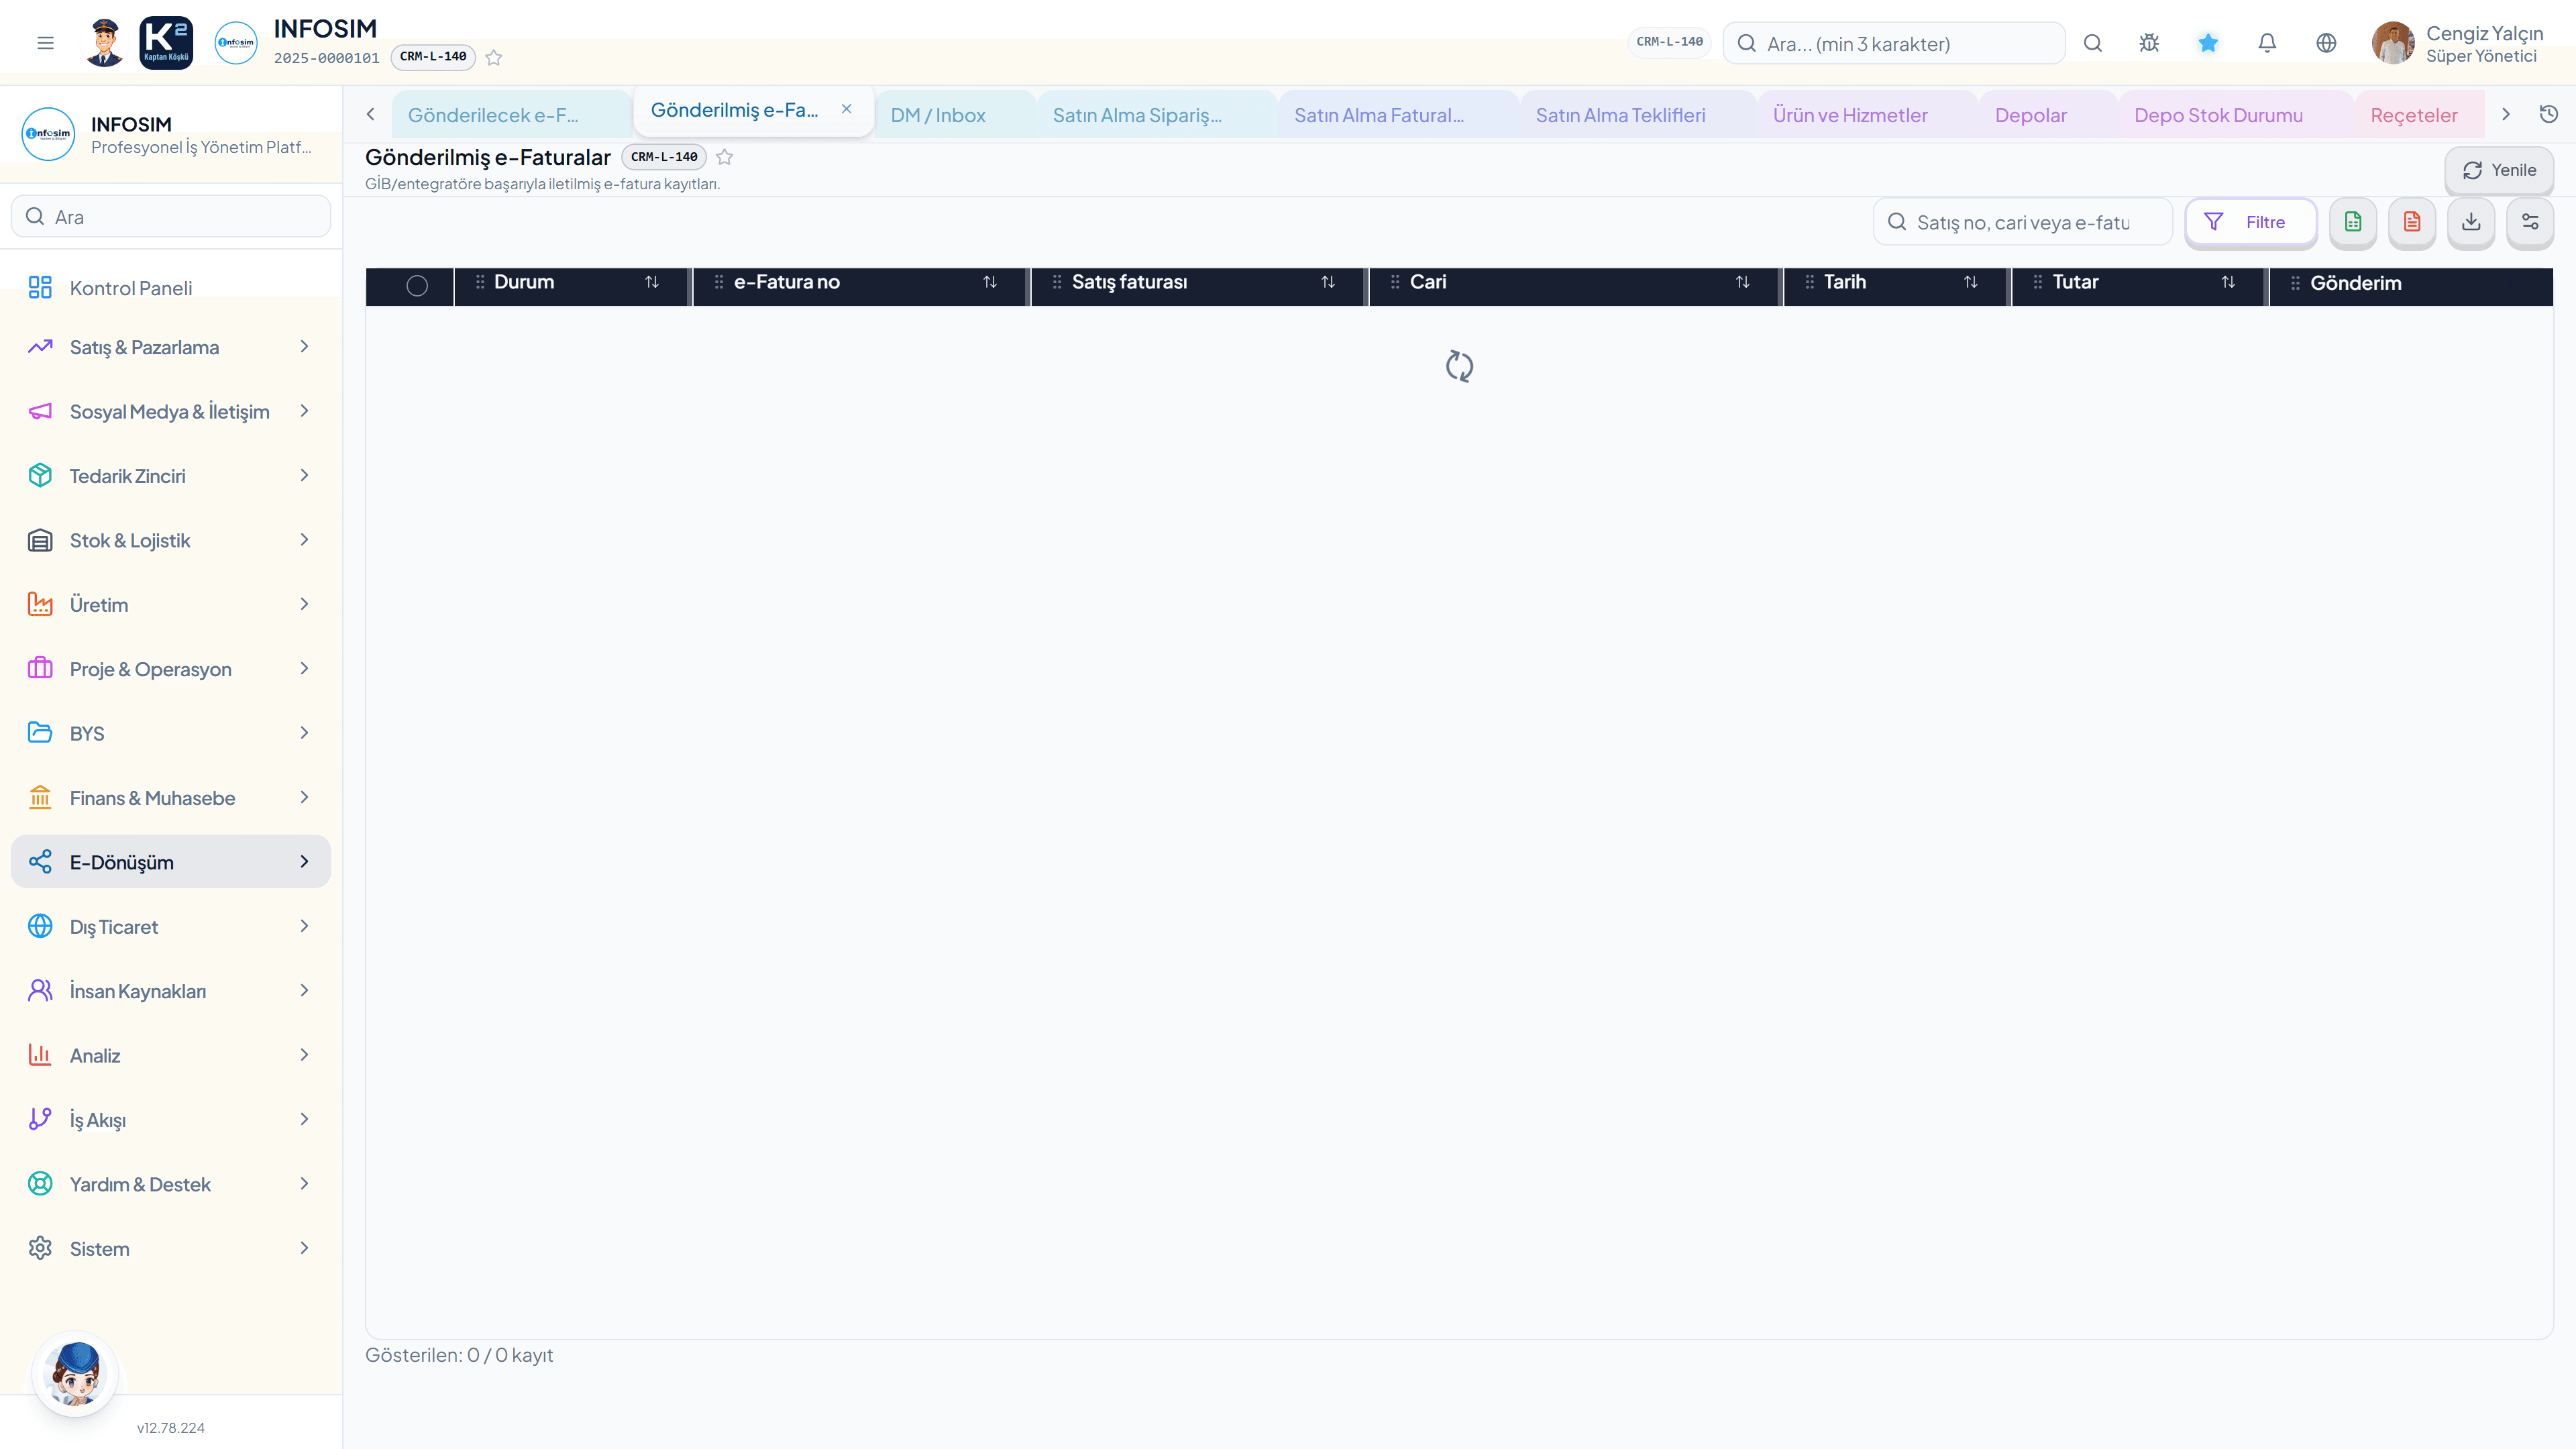Expand Proje & Operasyon menu
The height and width of the screenshot is (1449, 2576).
[171, 669]
